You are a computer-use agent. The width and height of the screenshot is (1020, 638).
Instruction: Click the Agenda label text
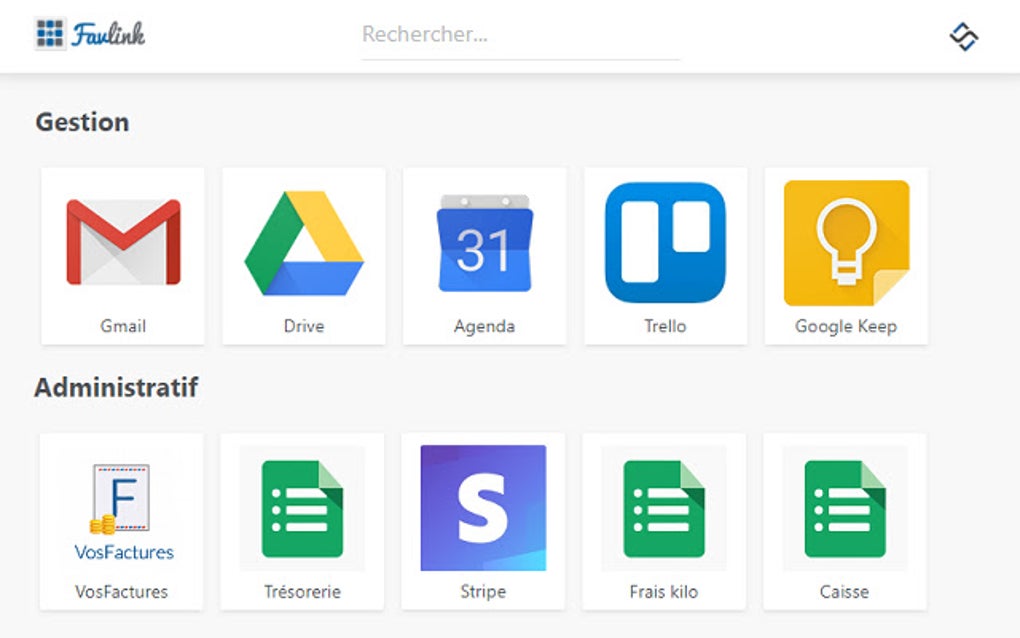pyautogui.click(x=485, y=326)
